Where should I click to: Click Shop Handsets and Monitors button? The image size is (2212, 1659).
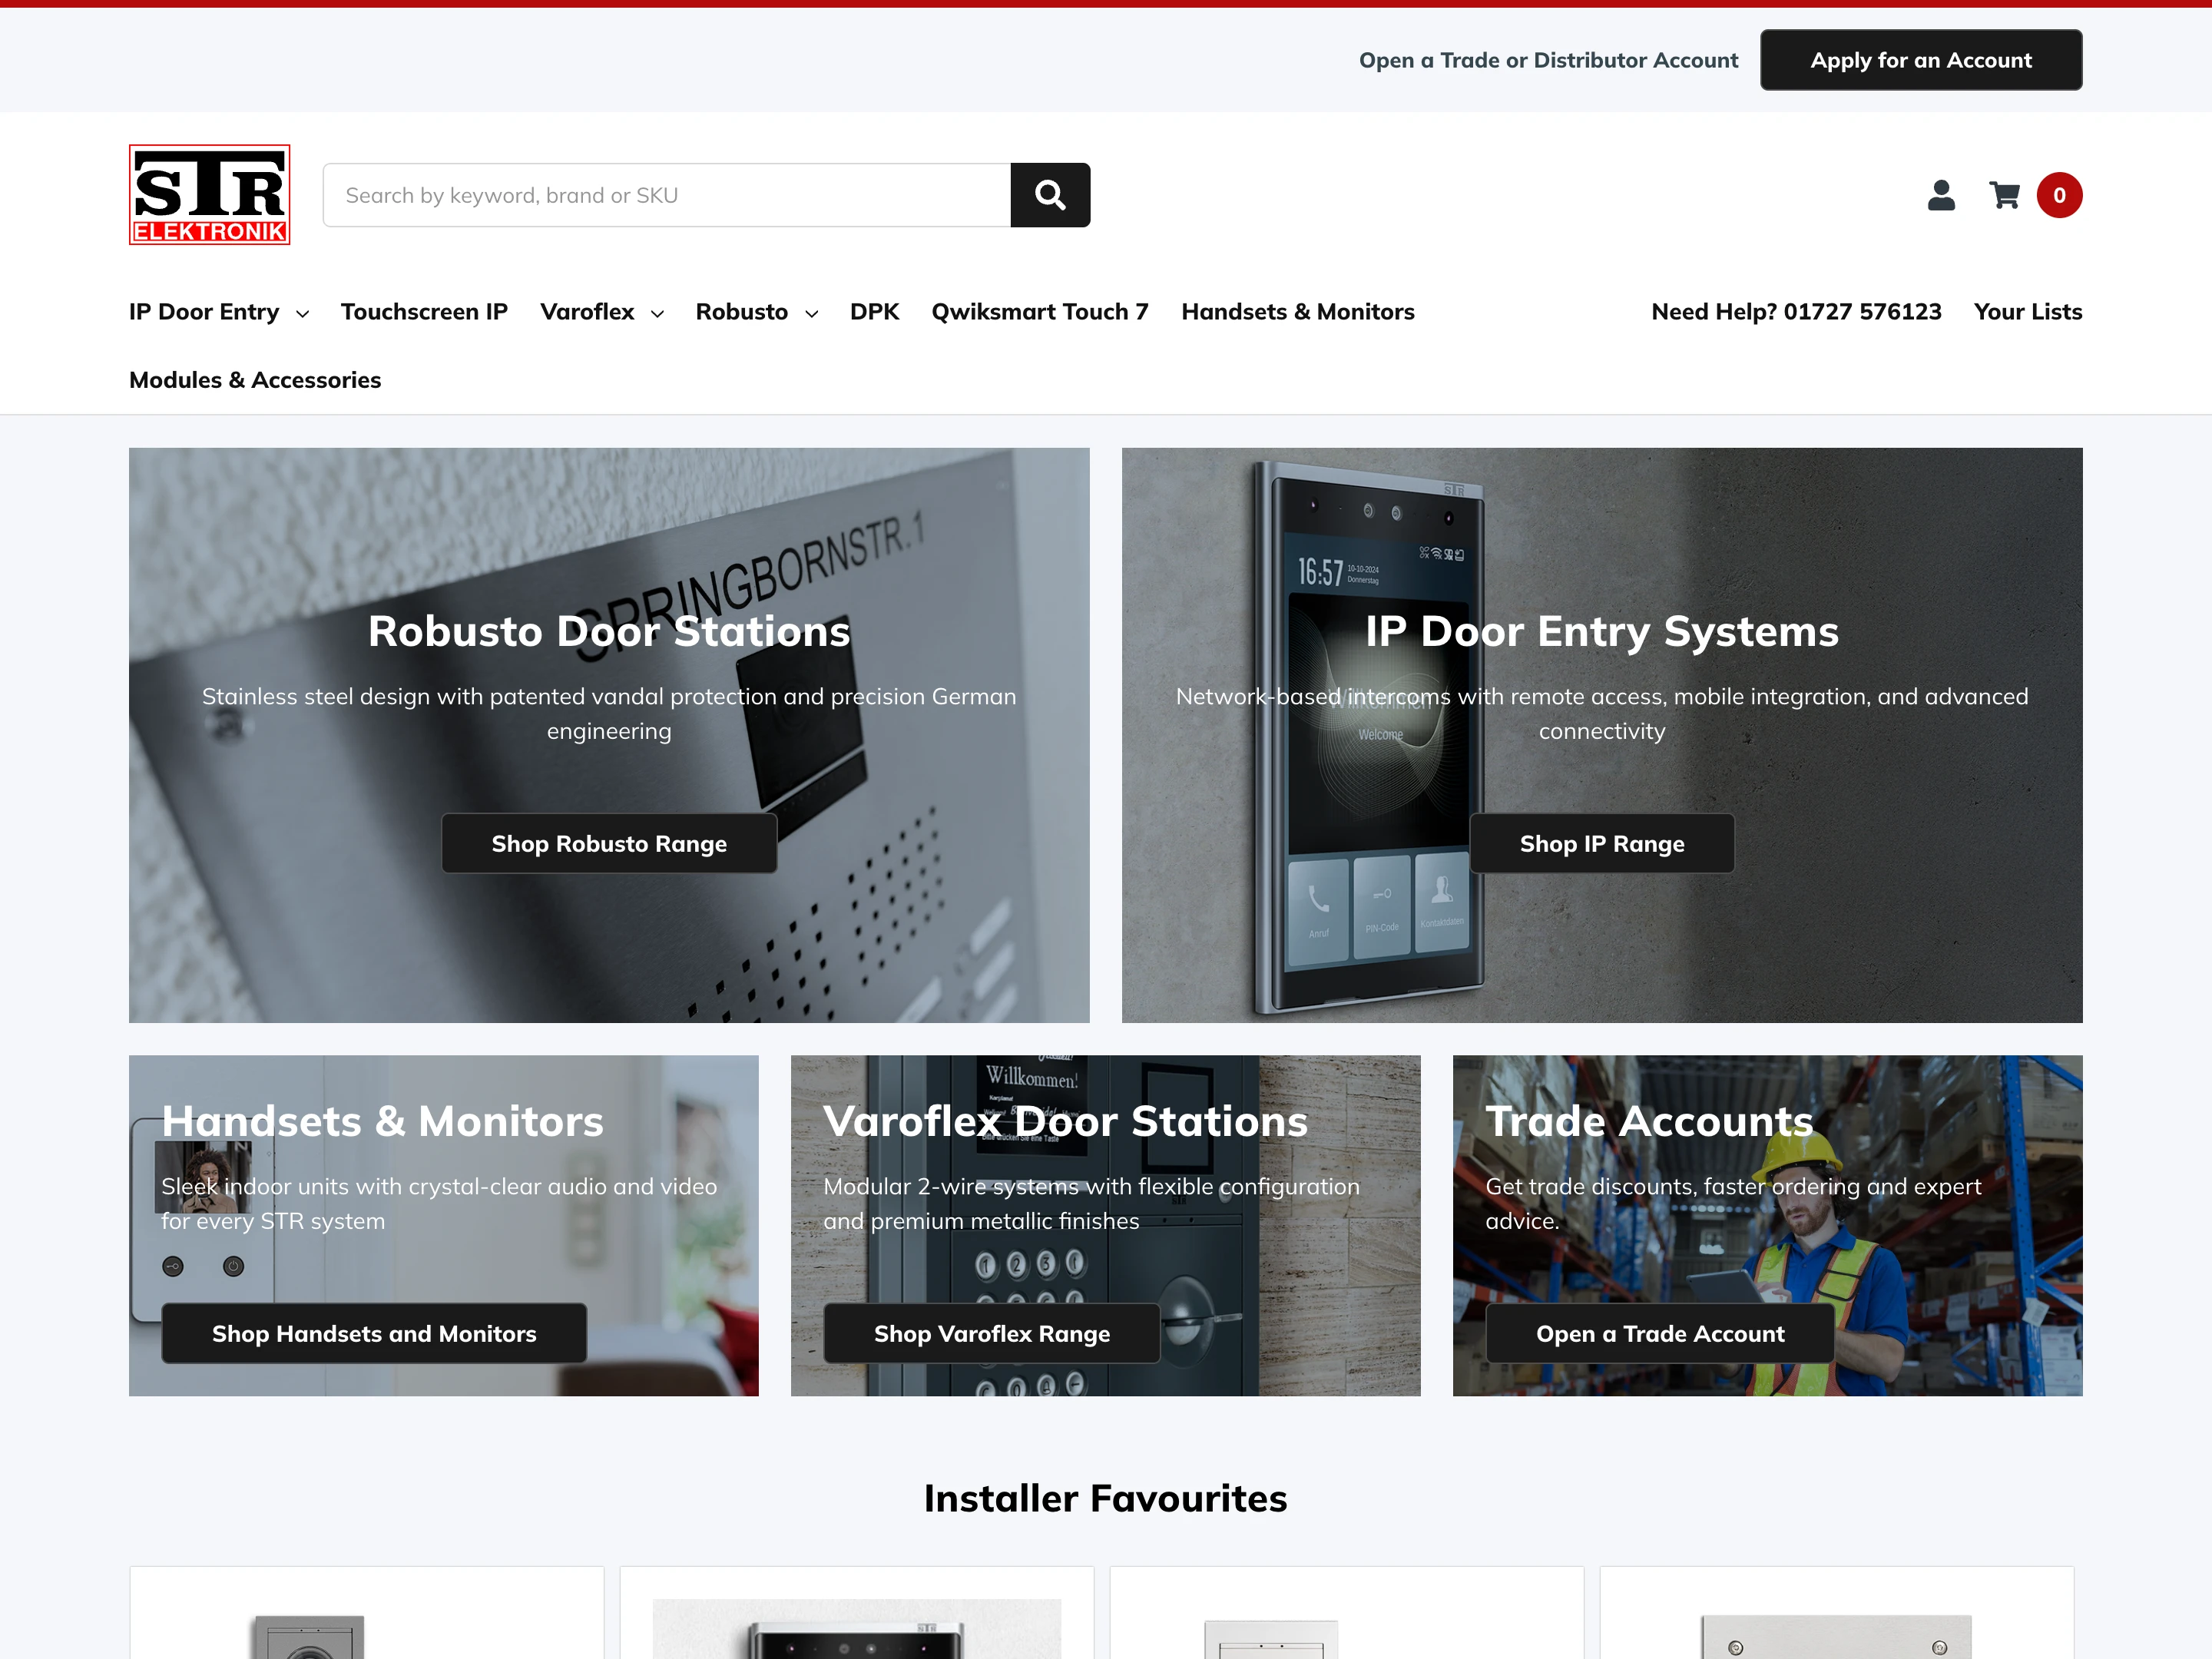(374, 1334)
